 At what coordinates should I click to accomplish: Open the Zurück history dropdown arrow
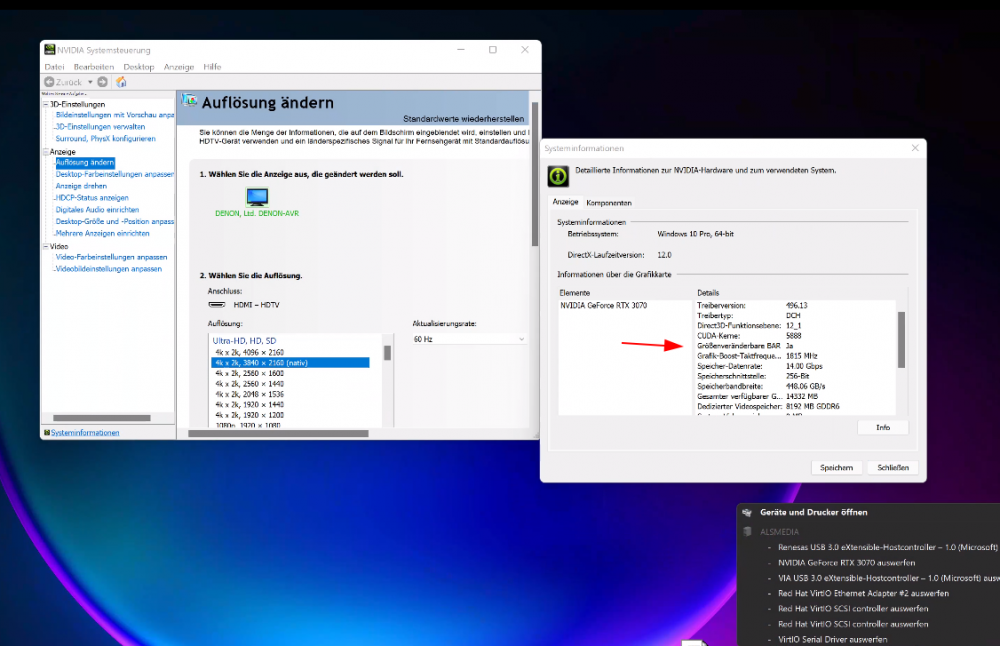[90, 82]
